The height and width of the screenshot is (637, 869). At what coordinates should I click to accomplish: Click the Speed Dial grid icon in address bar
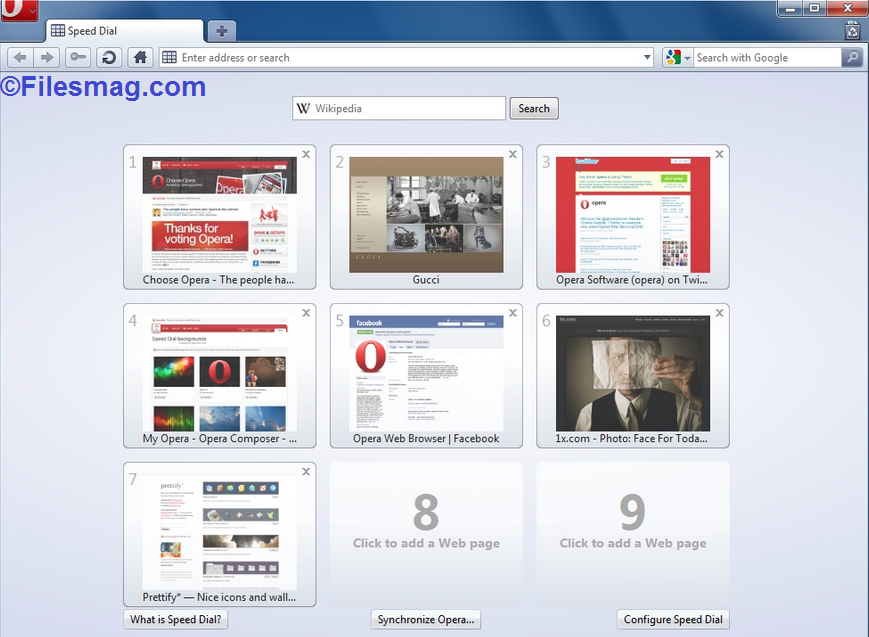click(170, 57)
